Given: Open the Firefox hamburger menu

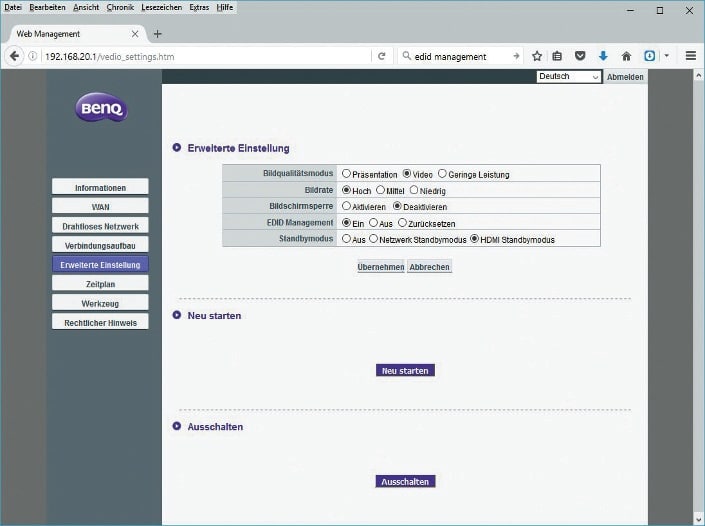Looking at the screenshot, I should click(690, 56).
